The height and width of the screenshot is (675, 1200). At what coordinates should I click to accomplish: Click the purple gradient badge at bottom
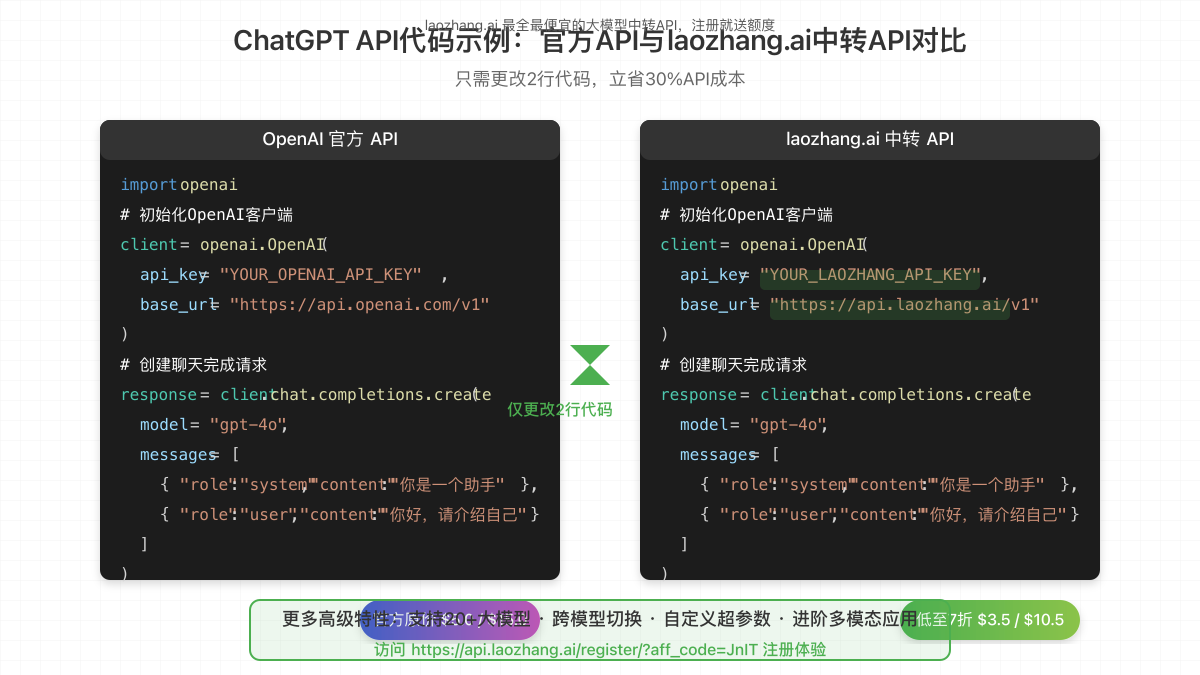coord(450,620)
